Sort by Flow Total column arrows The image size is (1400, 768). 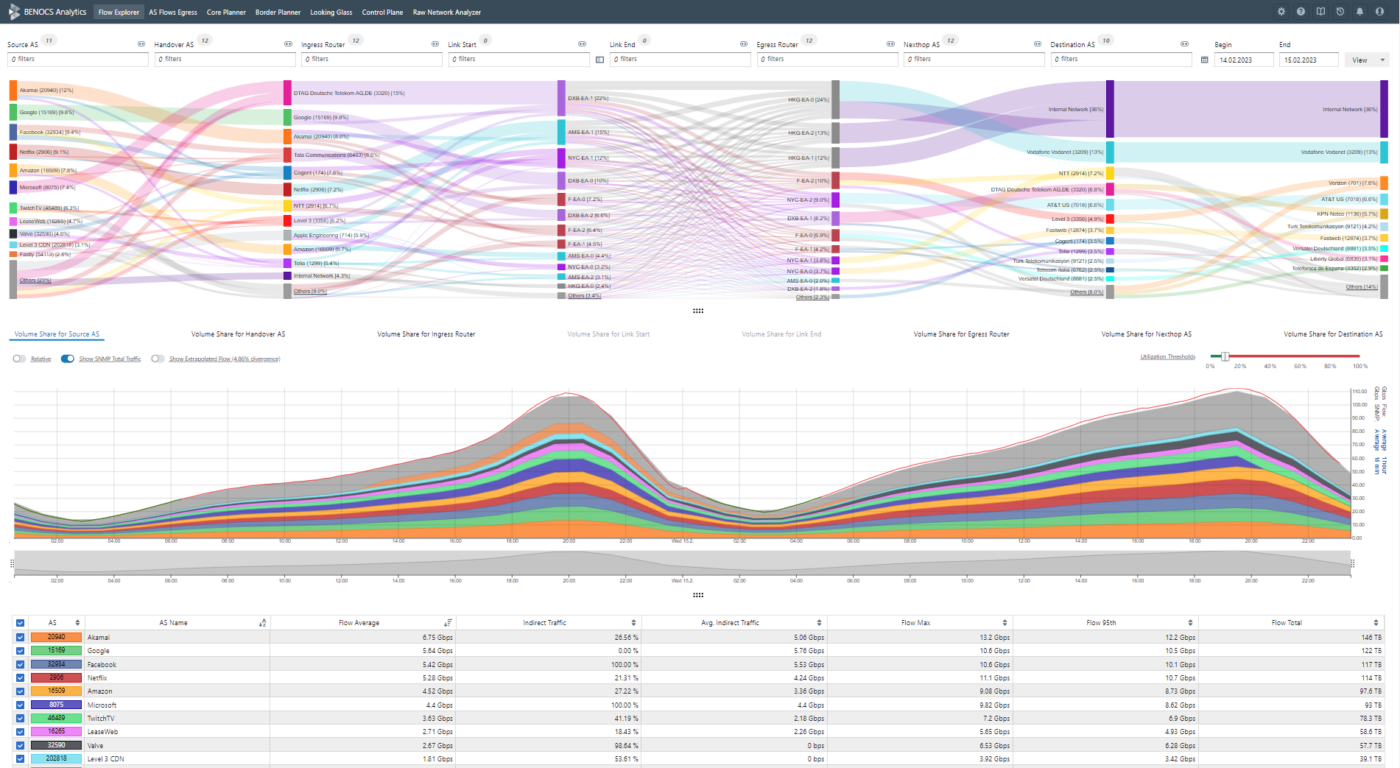click(x=1377, y=622)
